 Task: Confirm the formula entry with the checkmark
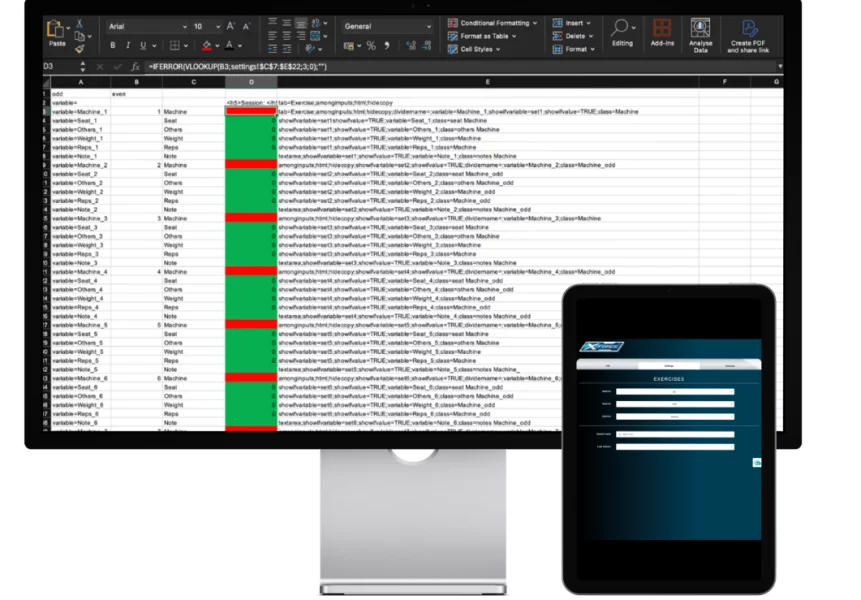point(117,66)
